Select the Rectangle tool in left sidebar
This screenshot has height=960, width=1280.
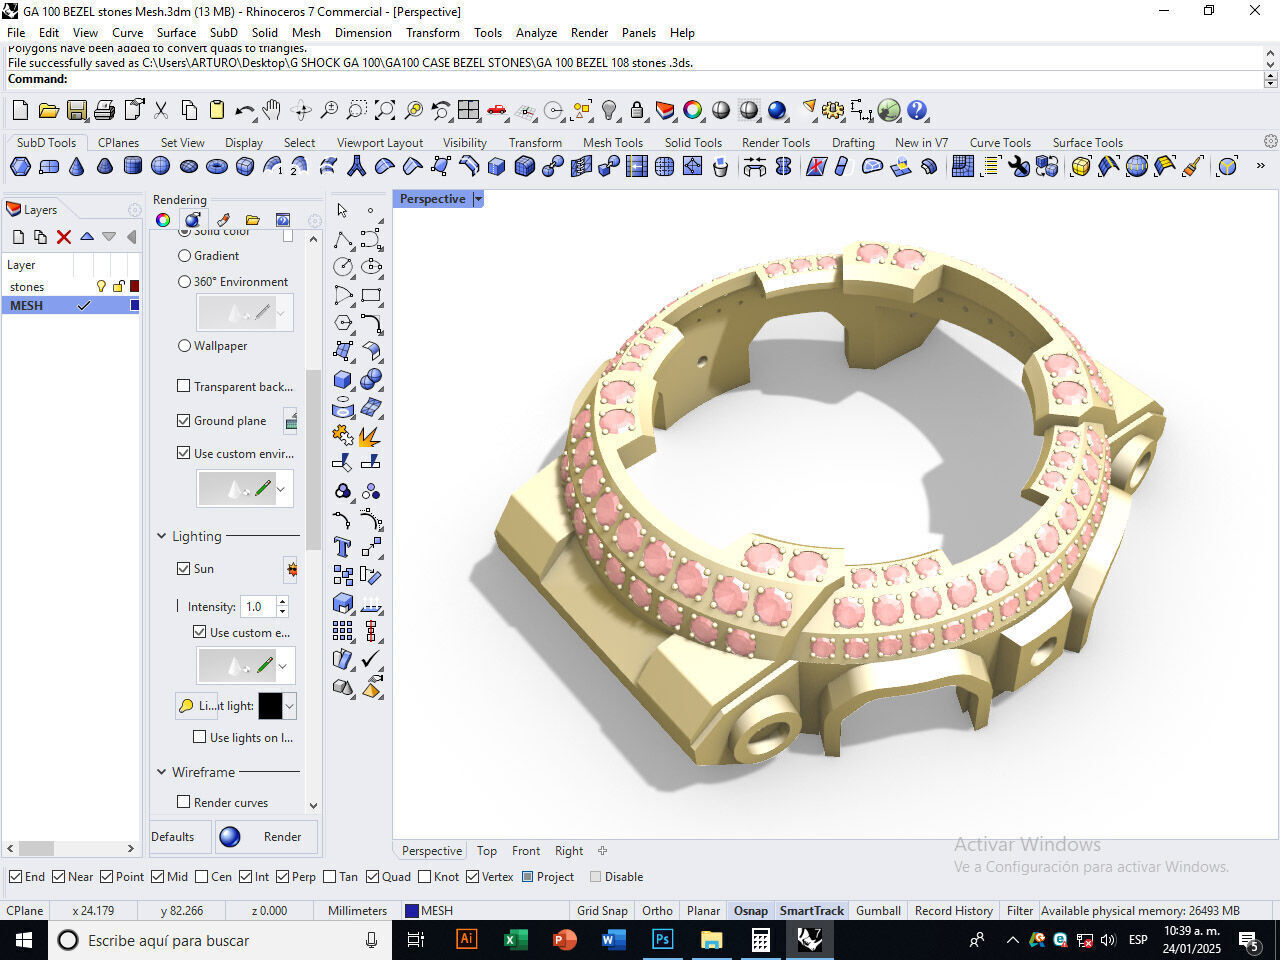[x=371, y=295]
